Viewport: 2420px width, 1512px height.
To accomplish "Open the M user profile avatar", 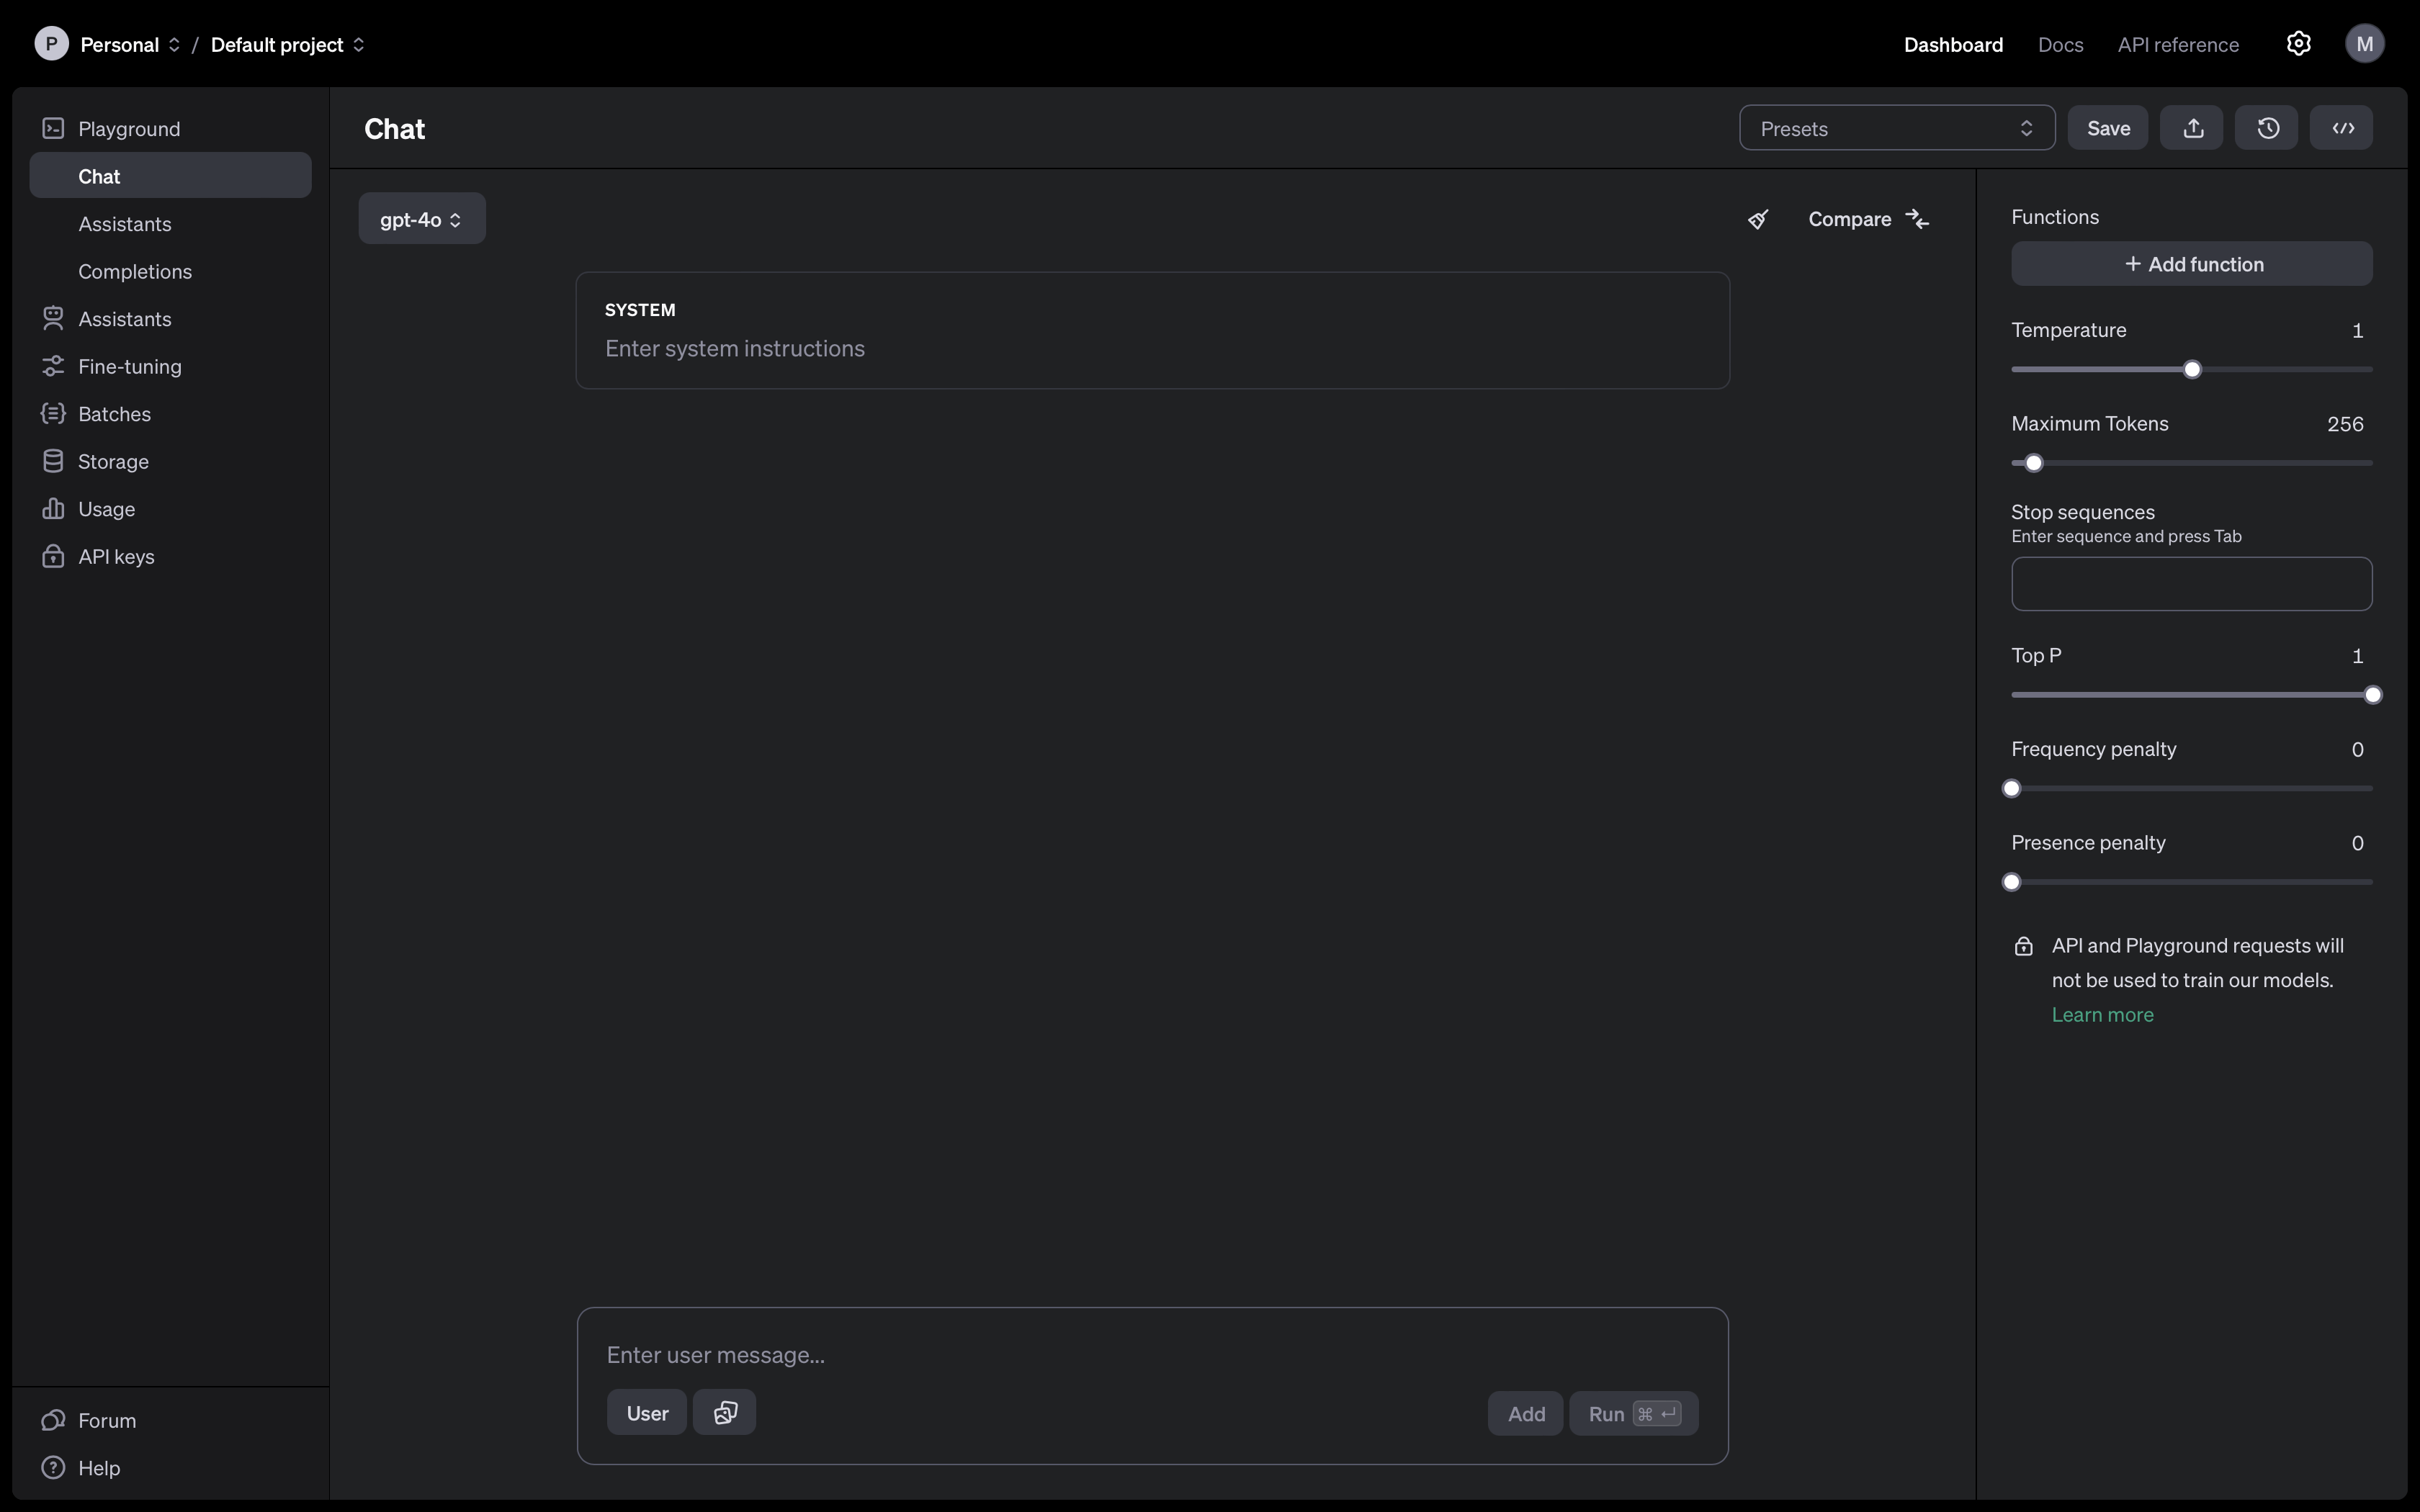I will (2364, 44).
